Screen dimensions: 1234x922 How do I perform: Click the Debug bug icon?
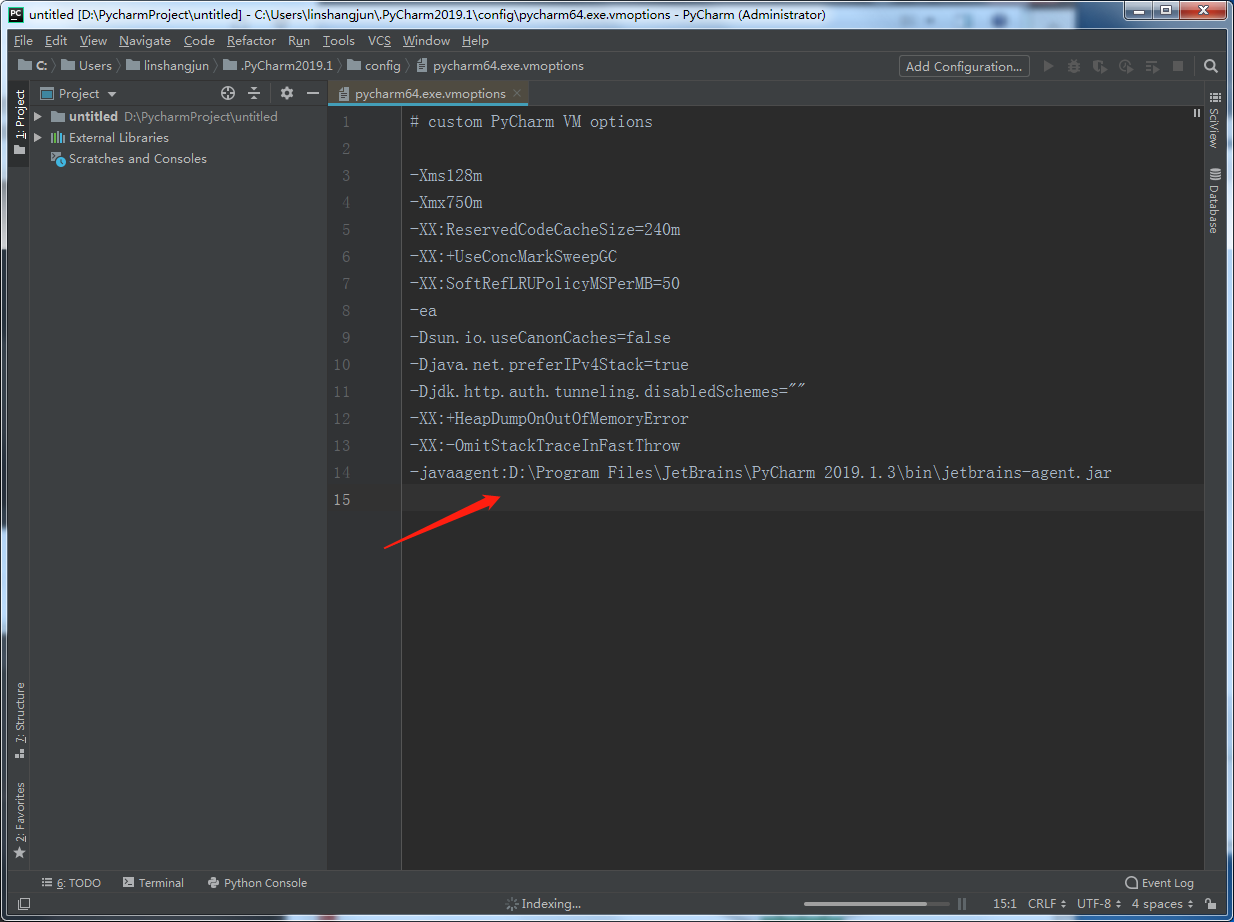click(1074, 66)
